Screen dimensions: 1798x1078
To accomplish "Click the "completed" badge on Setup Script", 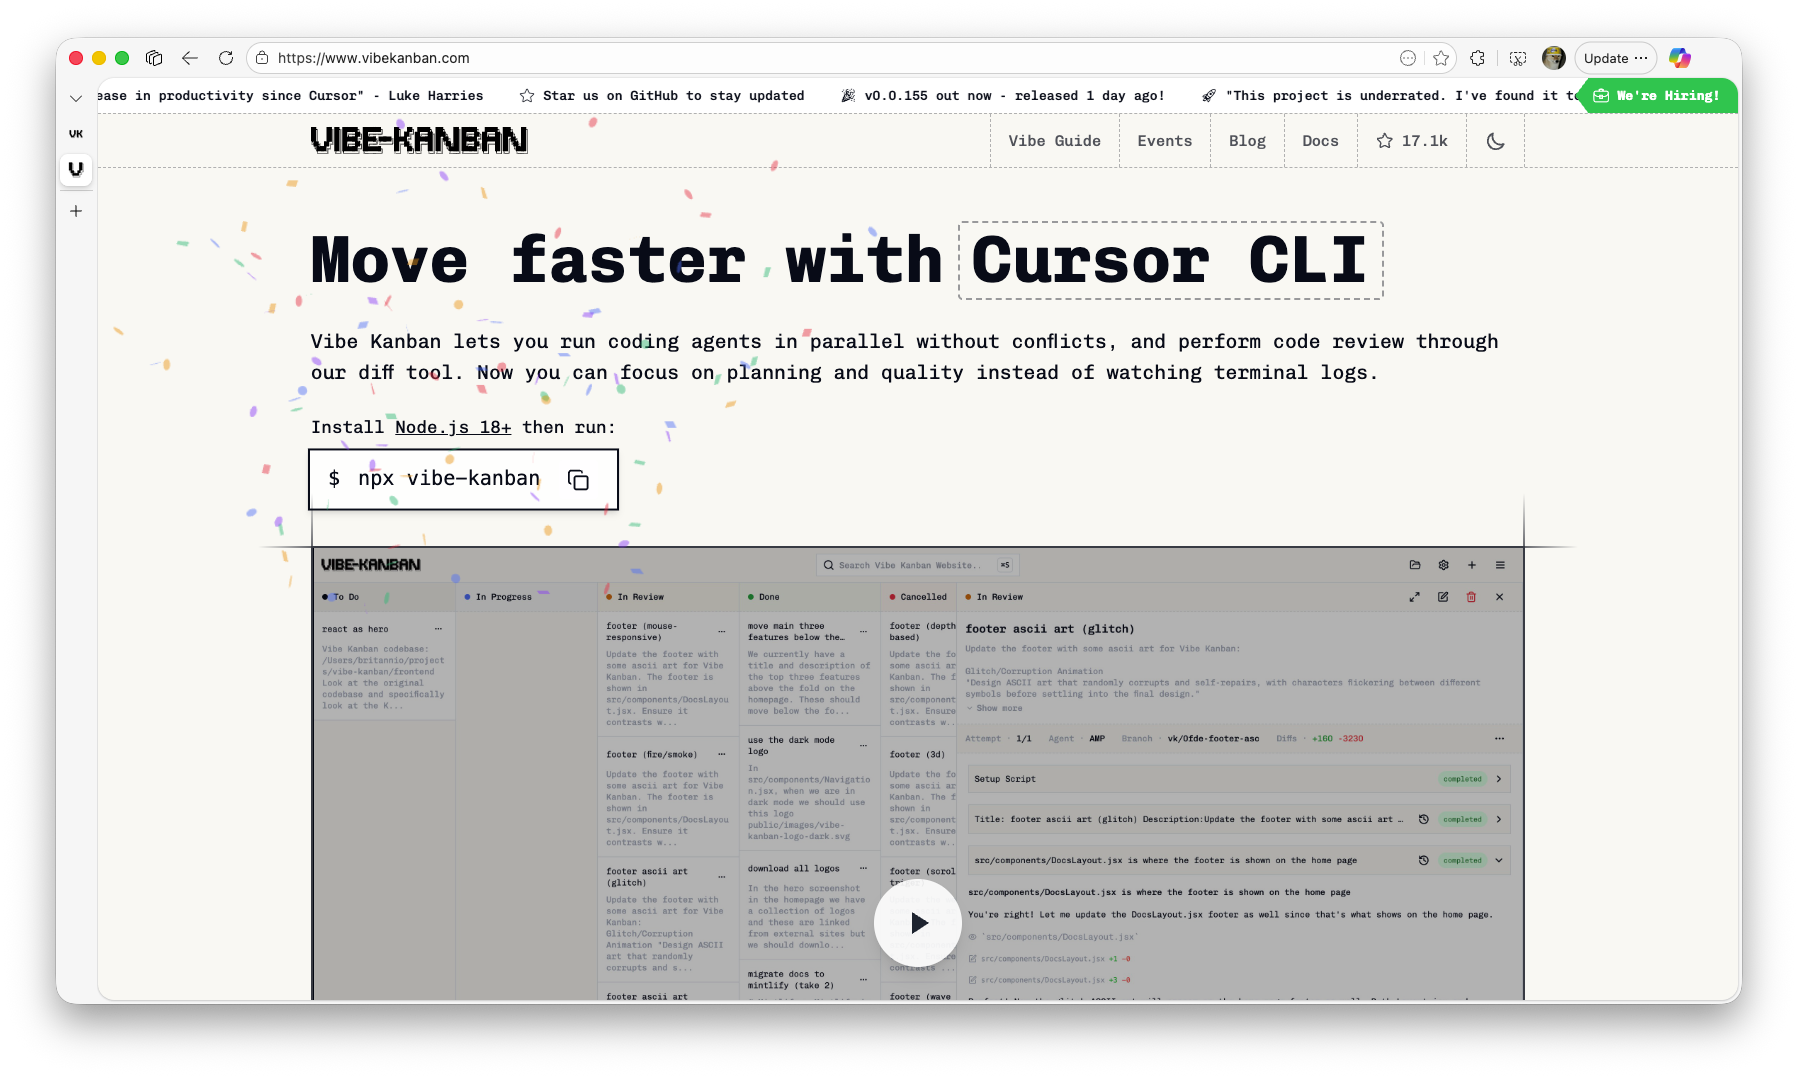I will tap(1462, 779).
